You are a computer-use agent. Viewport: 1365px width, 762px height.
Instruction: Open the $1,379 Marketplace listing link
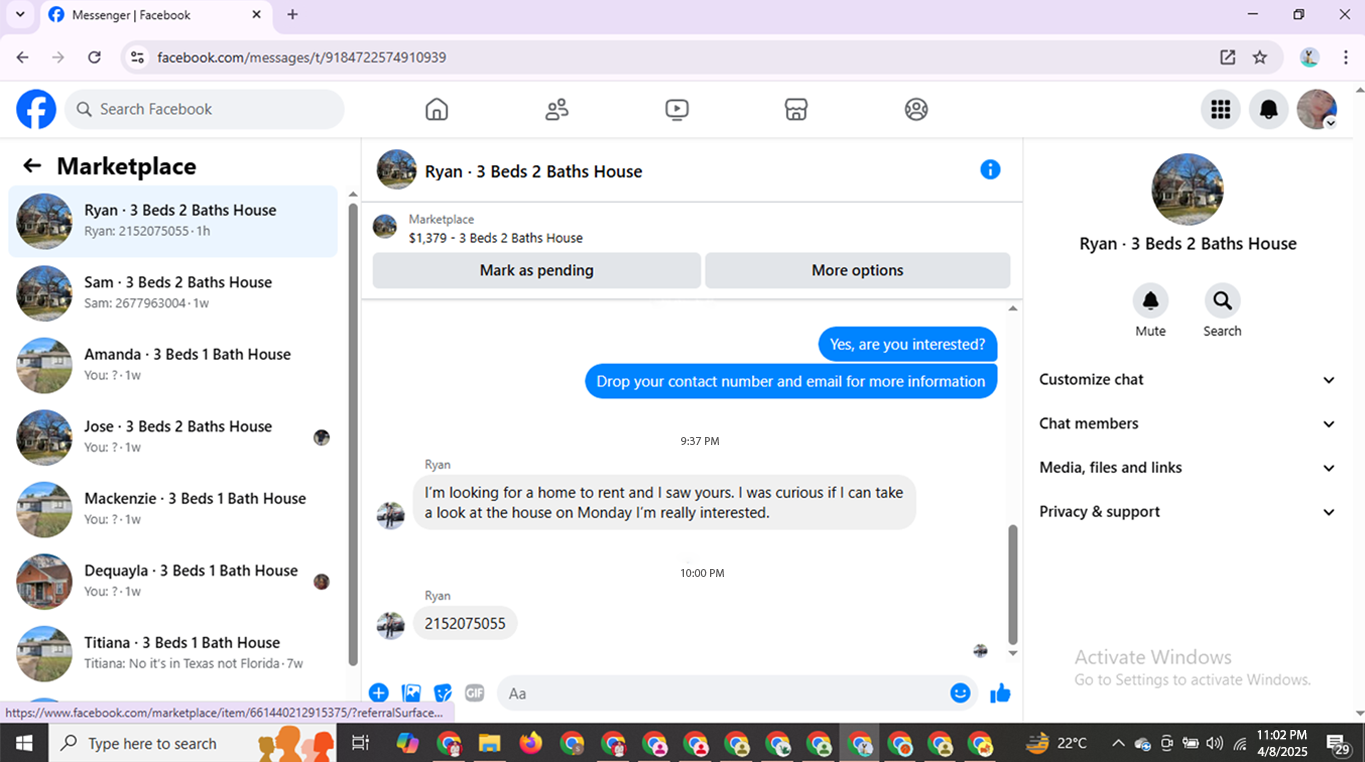pyautogui.click(x=495, y=238)
